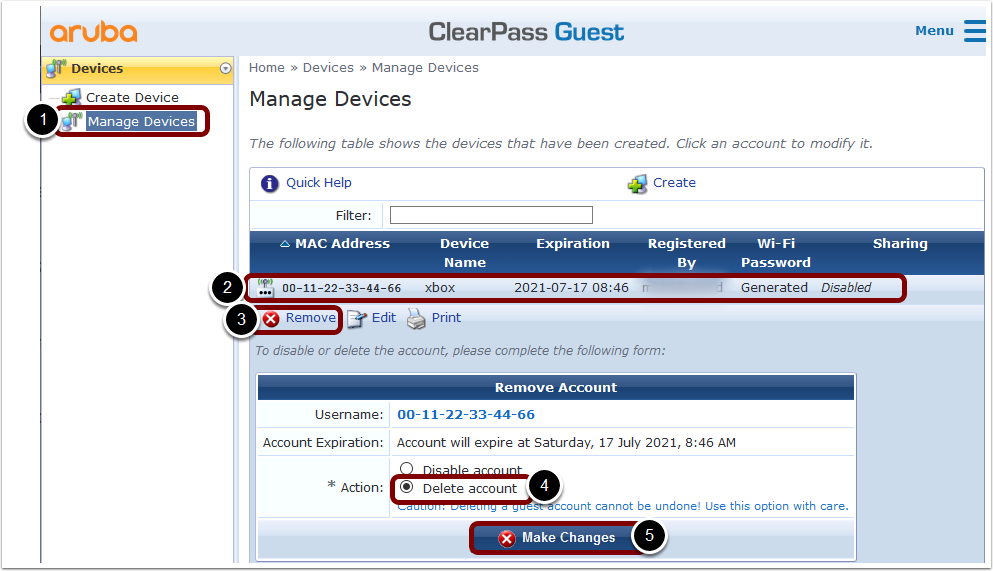Click the red Remove icon

tap(271, 319)
